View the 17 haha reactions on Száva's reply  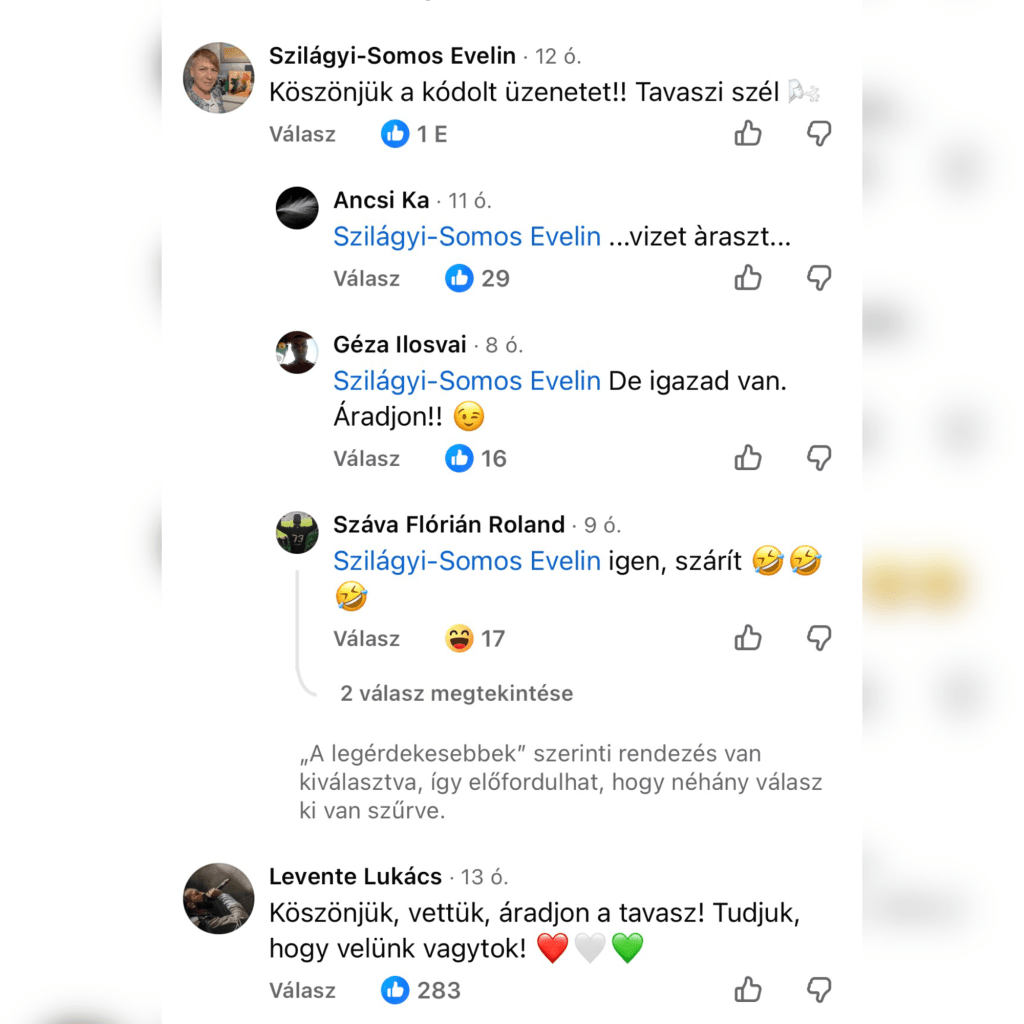coord(475,639)
